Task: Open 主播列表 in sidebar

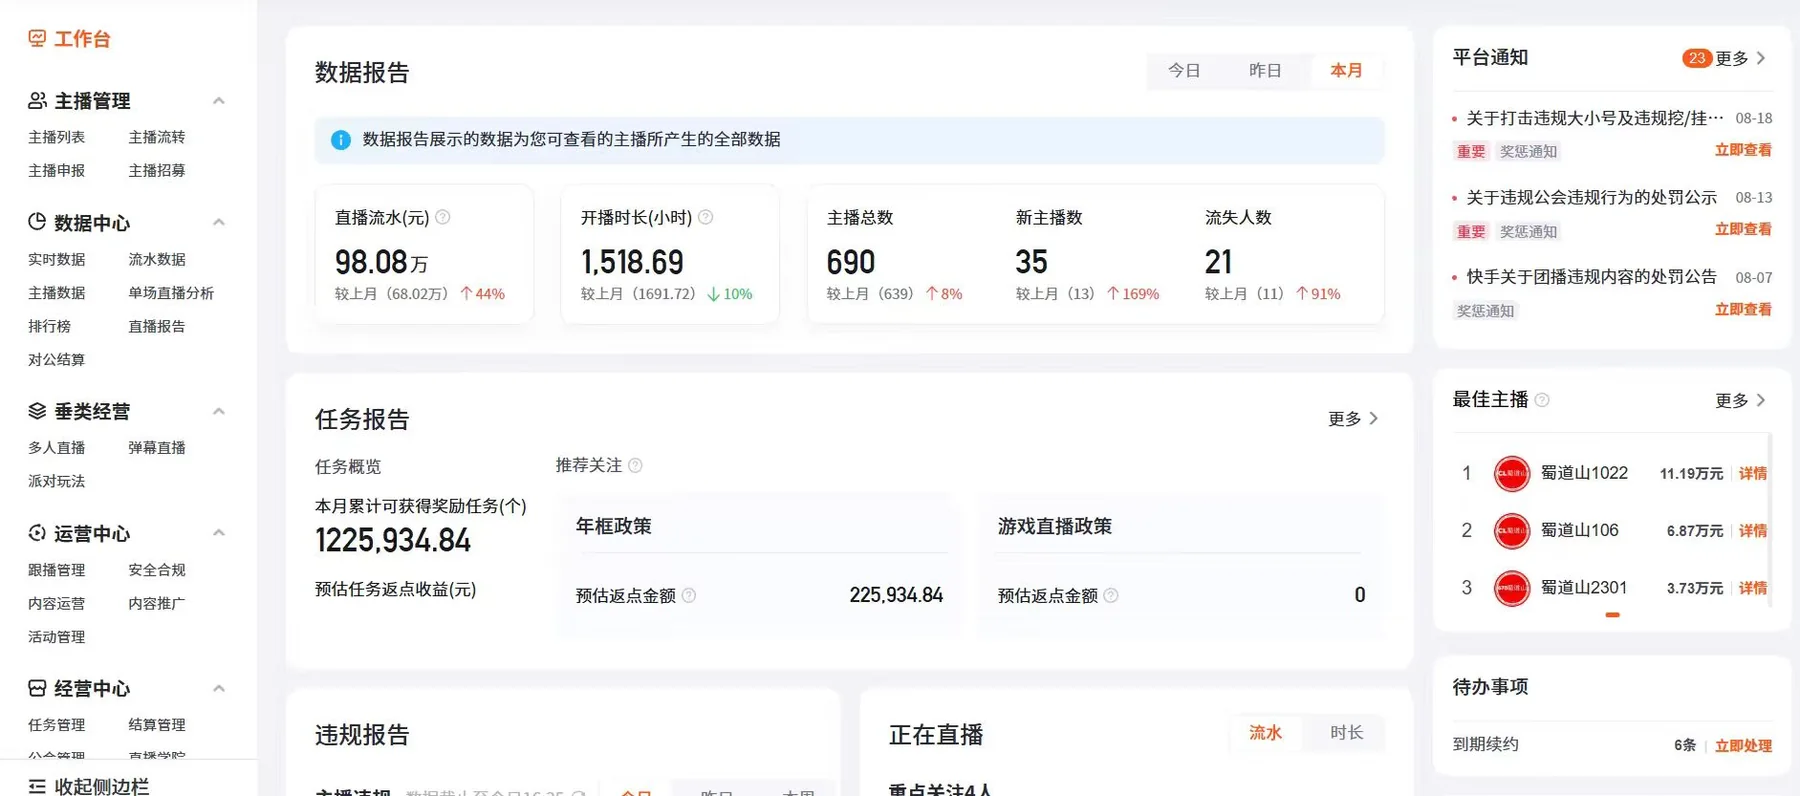Action: tap(57, 137)
